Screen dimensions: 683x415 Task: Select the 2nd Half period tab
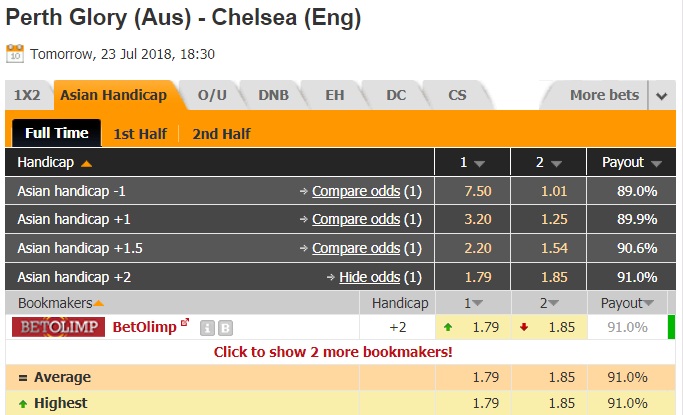point(221,133)
